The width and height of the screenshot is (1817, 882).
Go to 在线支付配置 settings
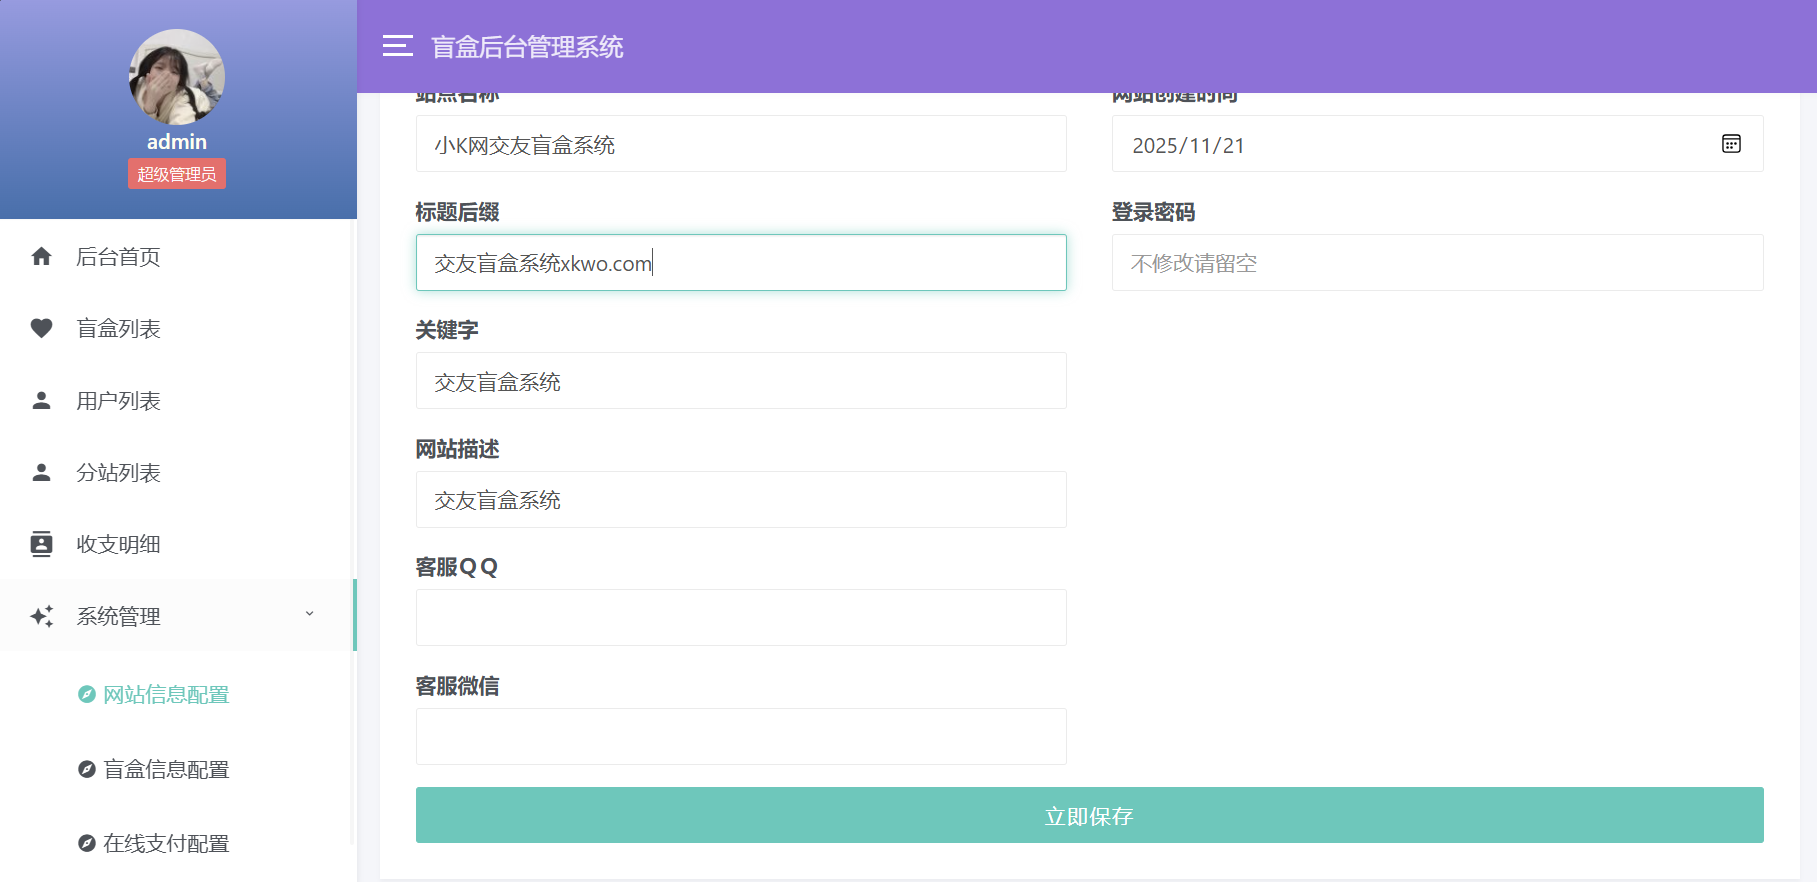pyautogui.click(x=166, y=844)
